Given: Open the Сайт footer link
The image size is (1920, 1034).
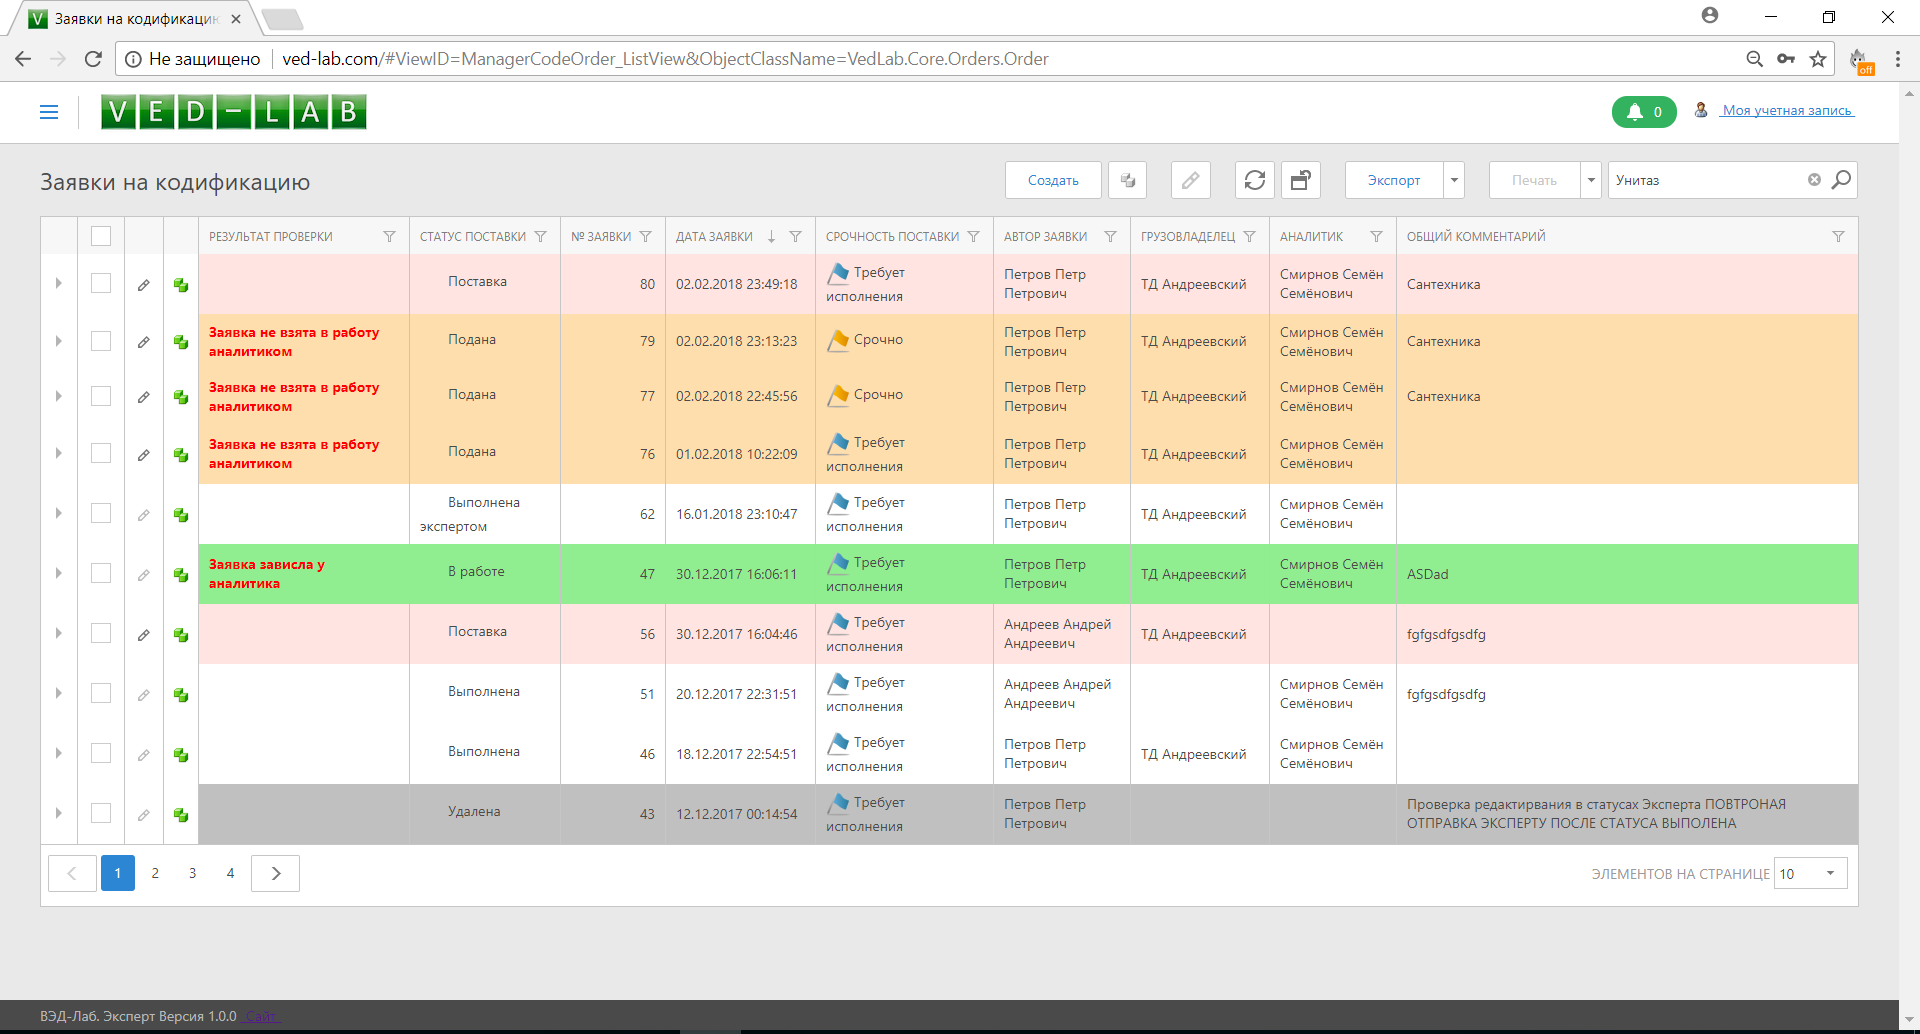Looking at the screenshot, I should [x=261, y=1016].
